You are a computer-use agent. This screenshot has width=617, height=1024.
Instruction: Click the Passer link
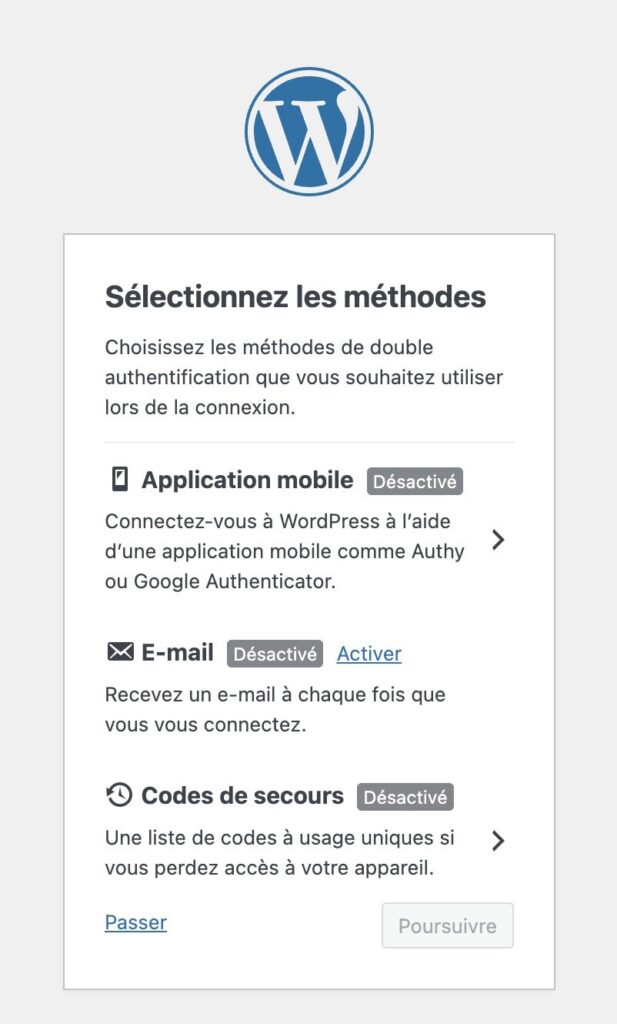[x=136, y=922]
